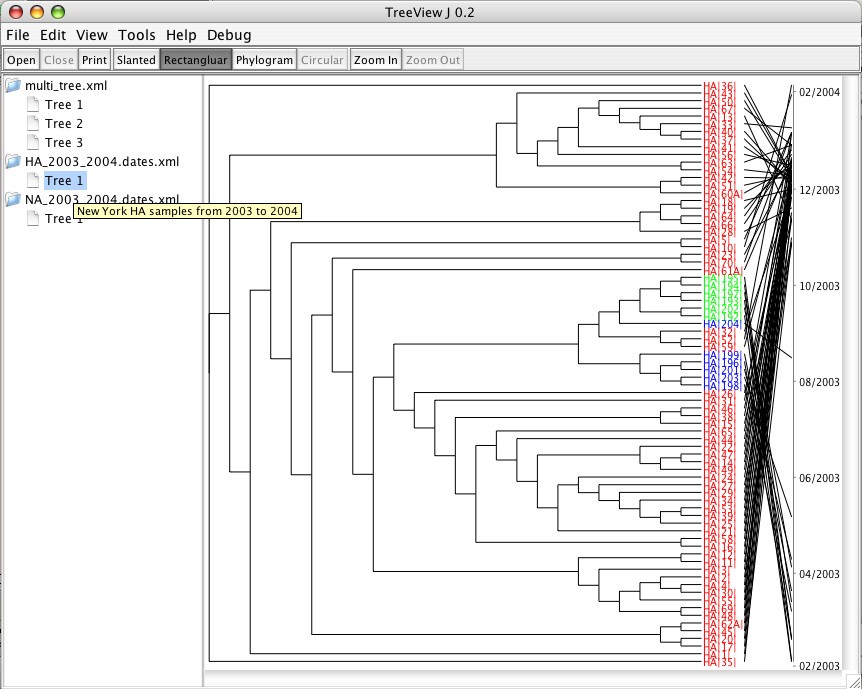Click the NA_2003_2004.dates.xml folder icon

tap(13, 200)
